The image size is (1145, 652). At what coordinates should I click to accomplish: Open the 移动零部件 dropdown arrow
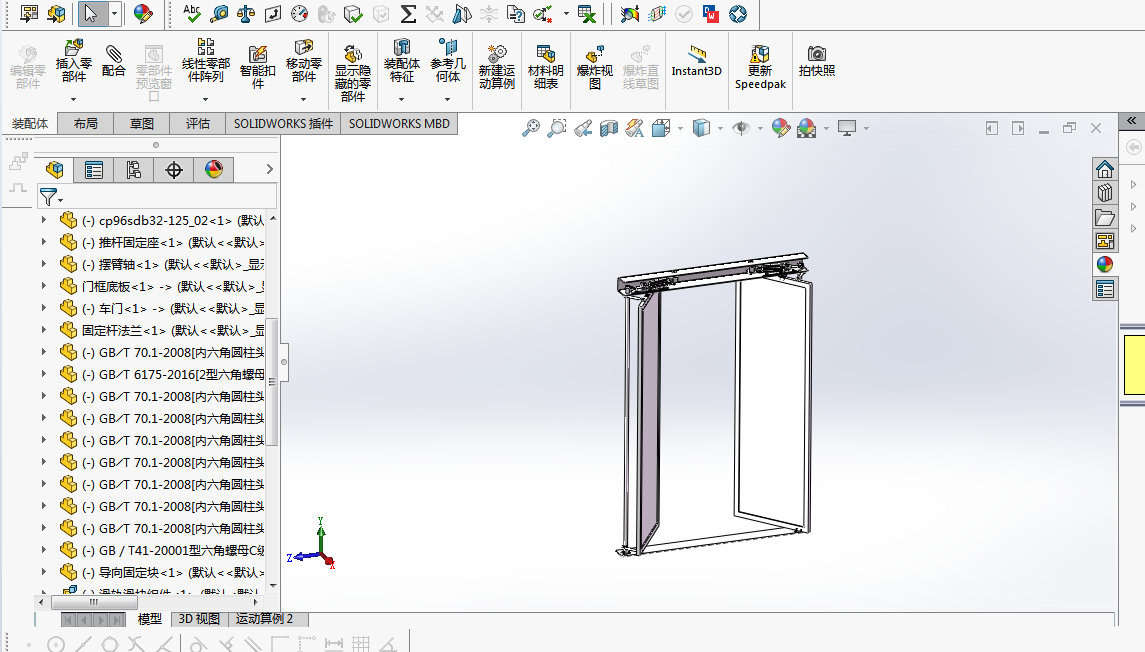coord(304,99)
